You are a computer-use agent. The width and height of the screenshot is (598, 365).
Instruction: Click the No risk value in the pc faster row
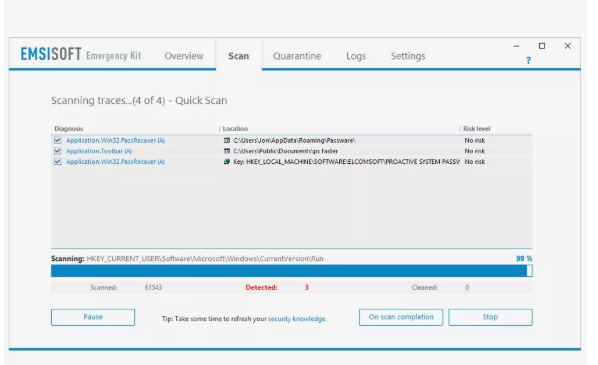[x=475, y=151]
